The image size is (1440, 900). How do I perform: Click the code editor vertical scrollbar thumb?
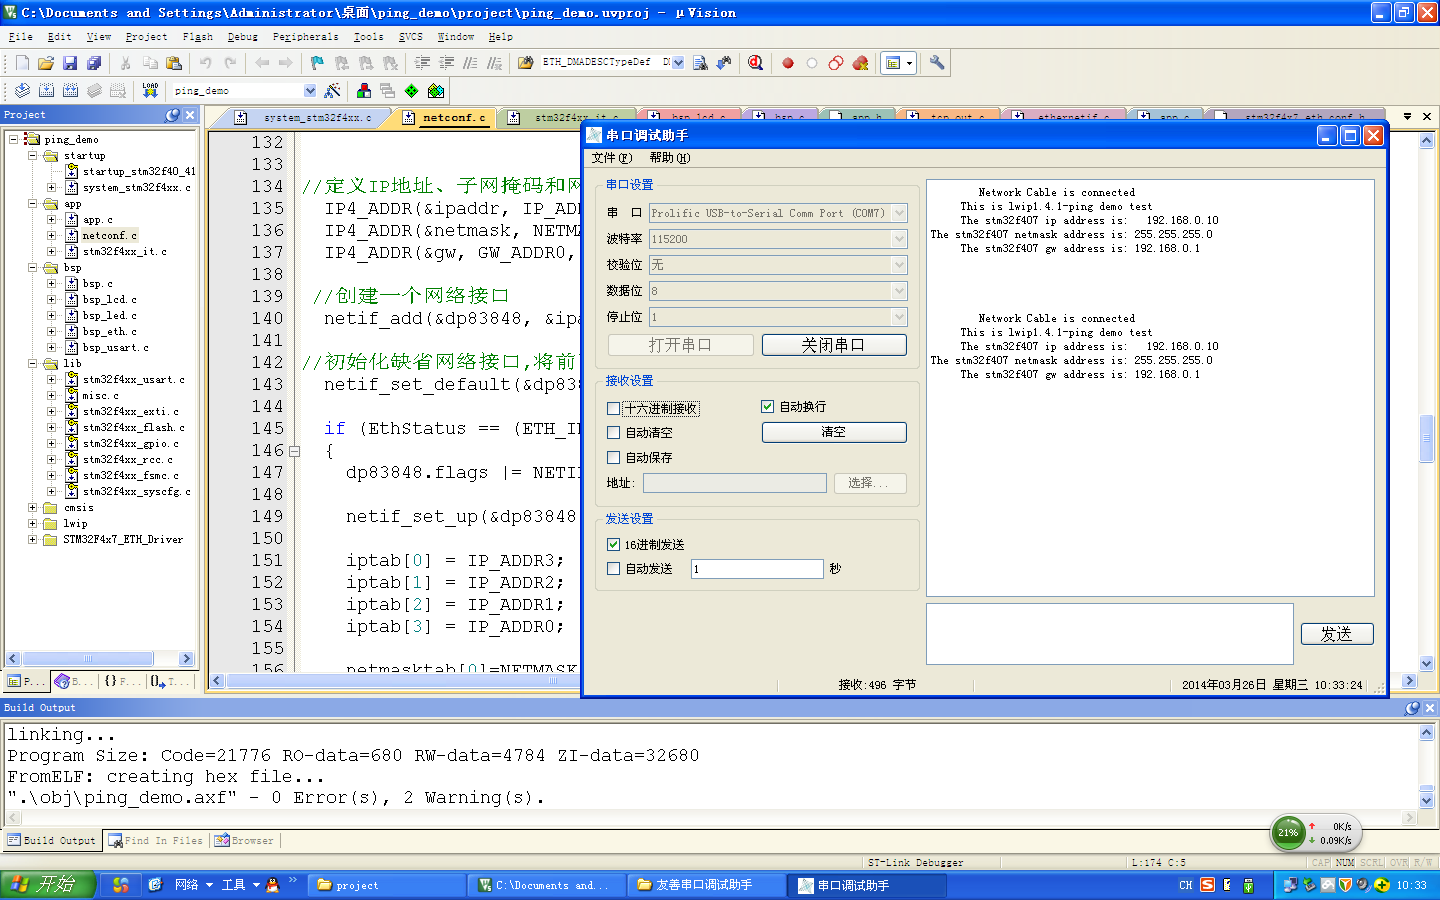coord(1427,439)
